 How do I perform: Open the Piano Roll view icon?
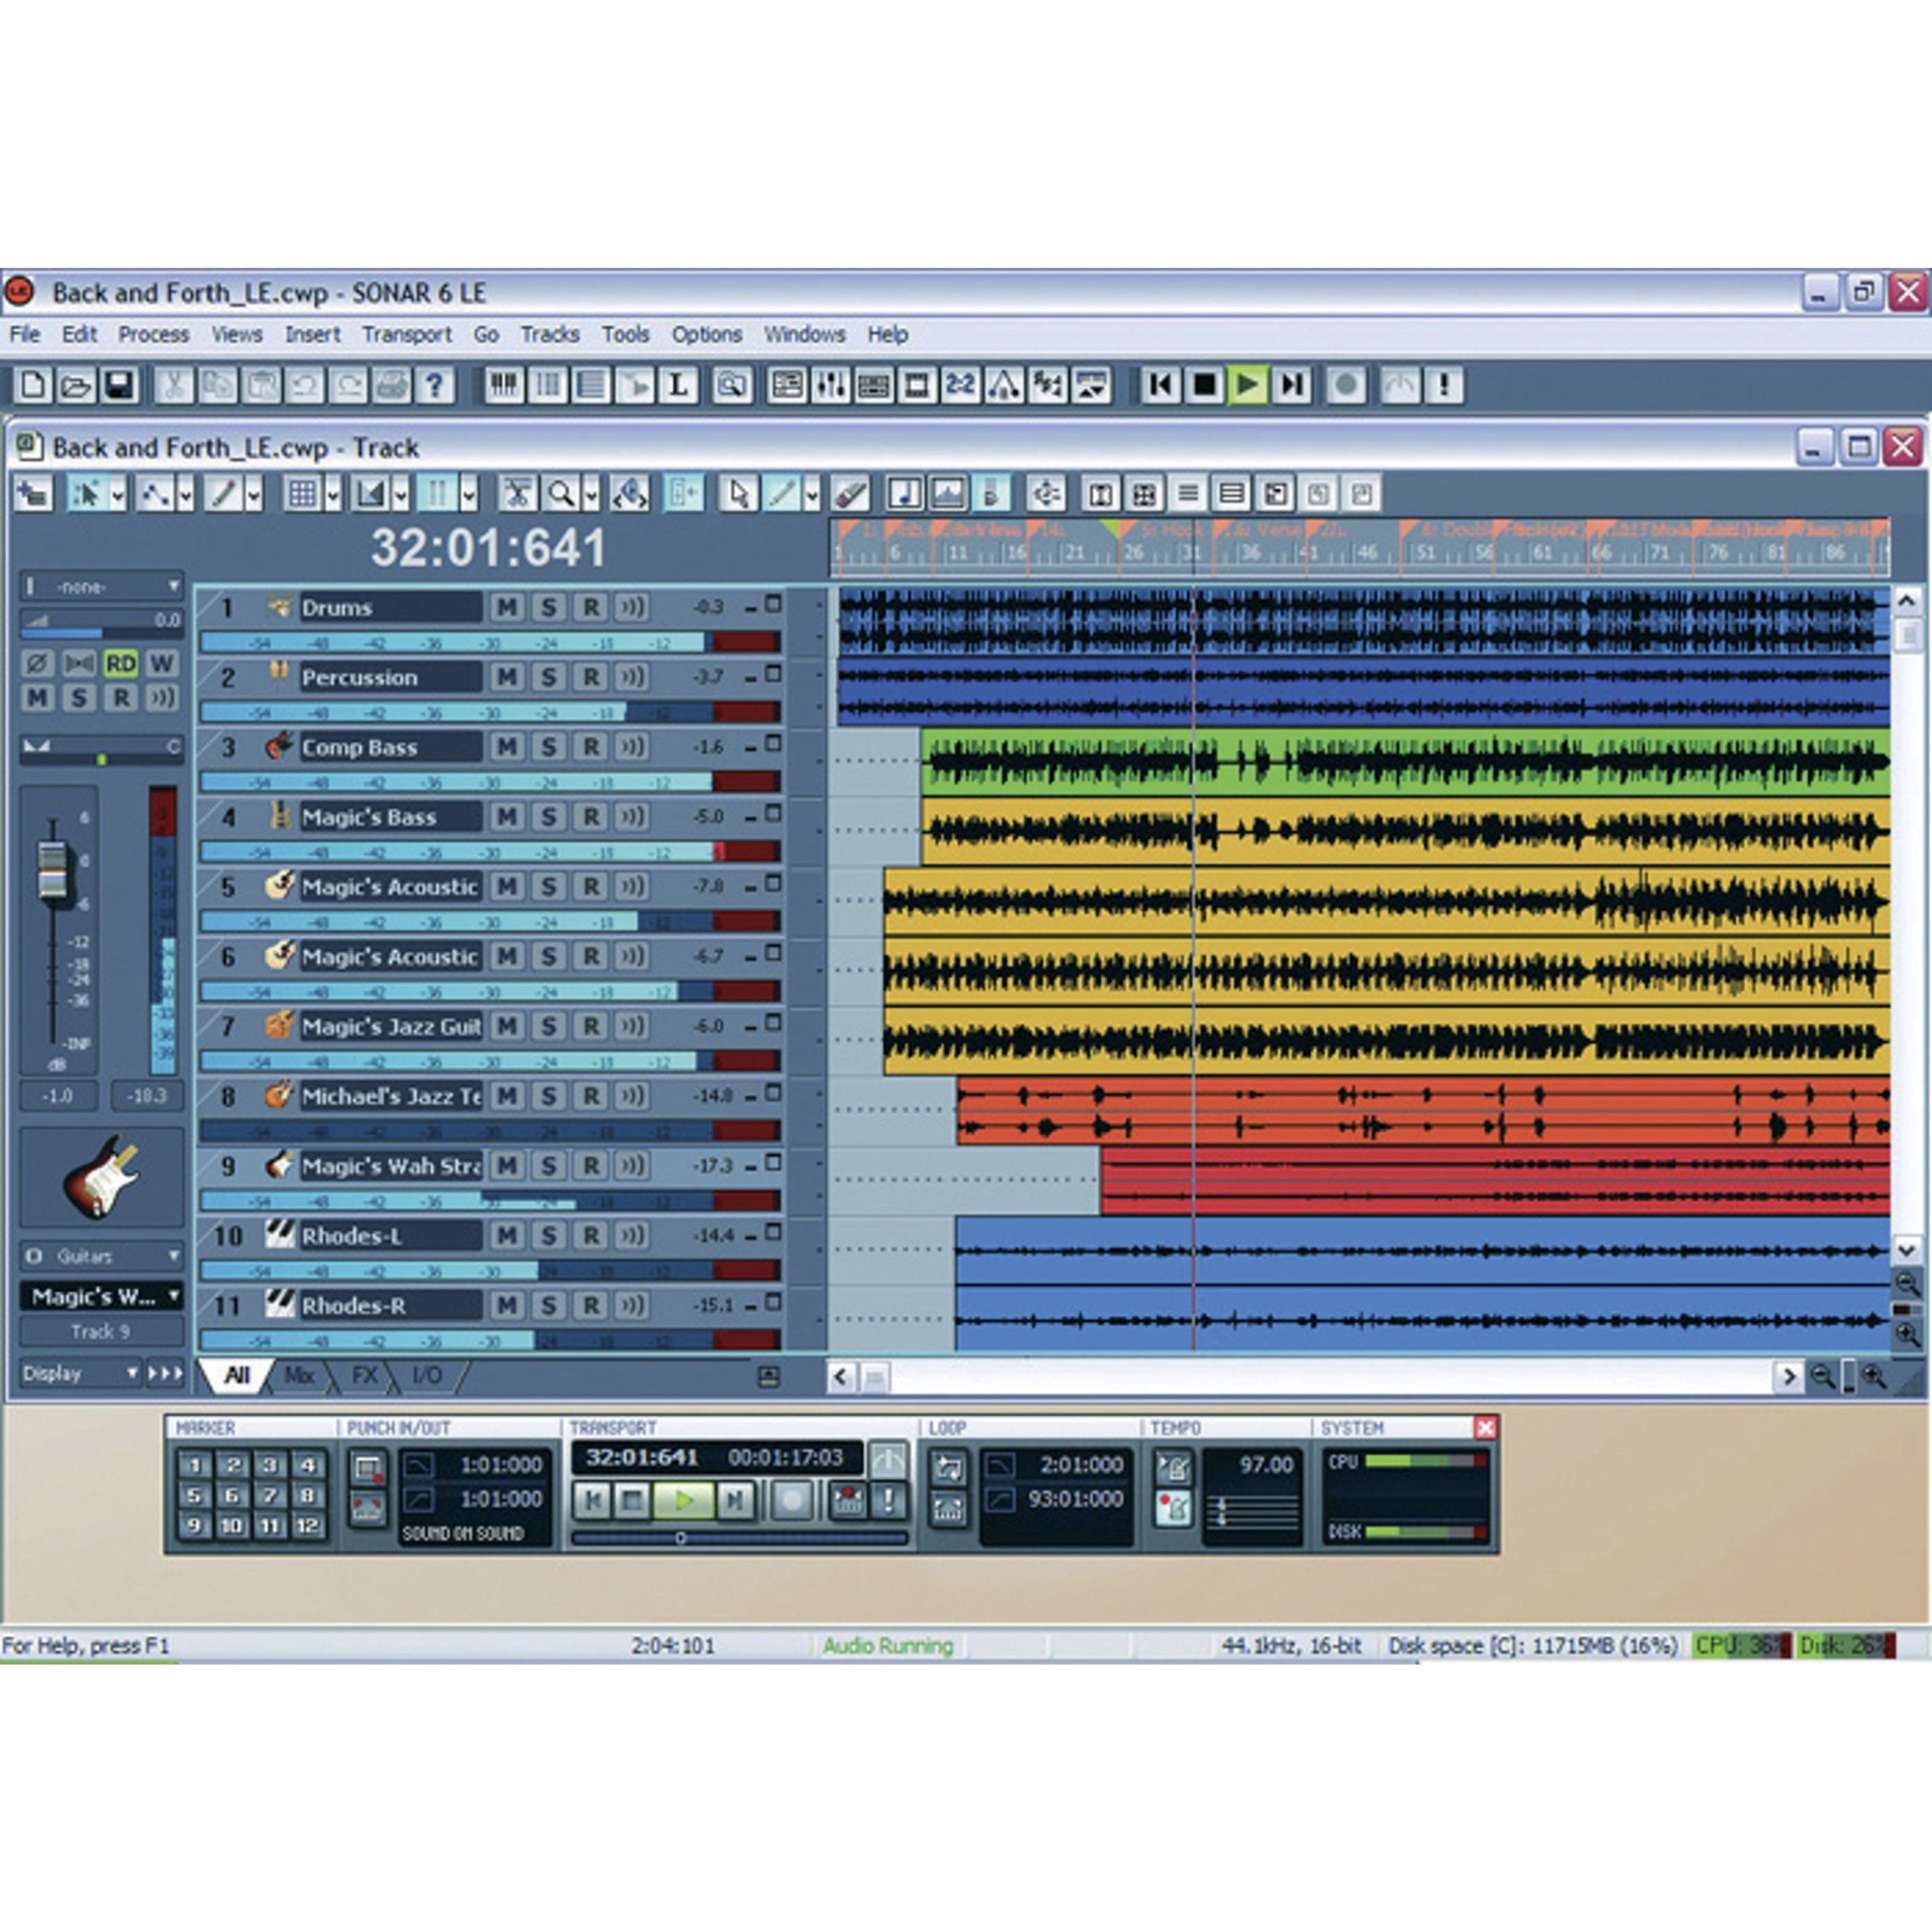click(x=504, y=385)
